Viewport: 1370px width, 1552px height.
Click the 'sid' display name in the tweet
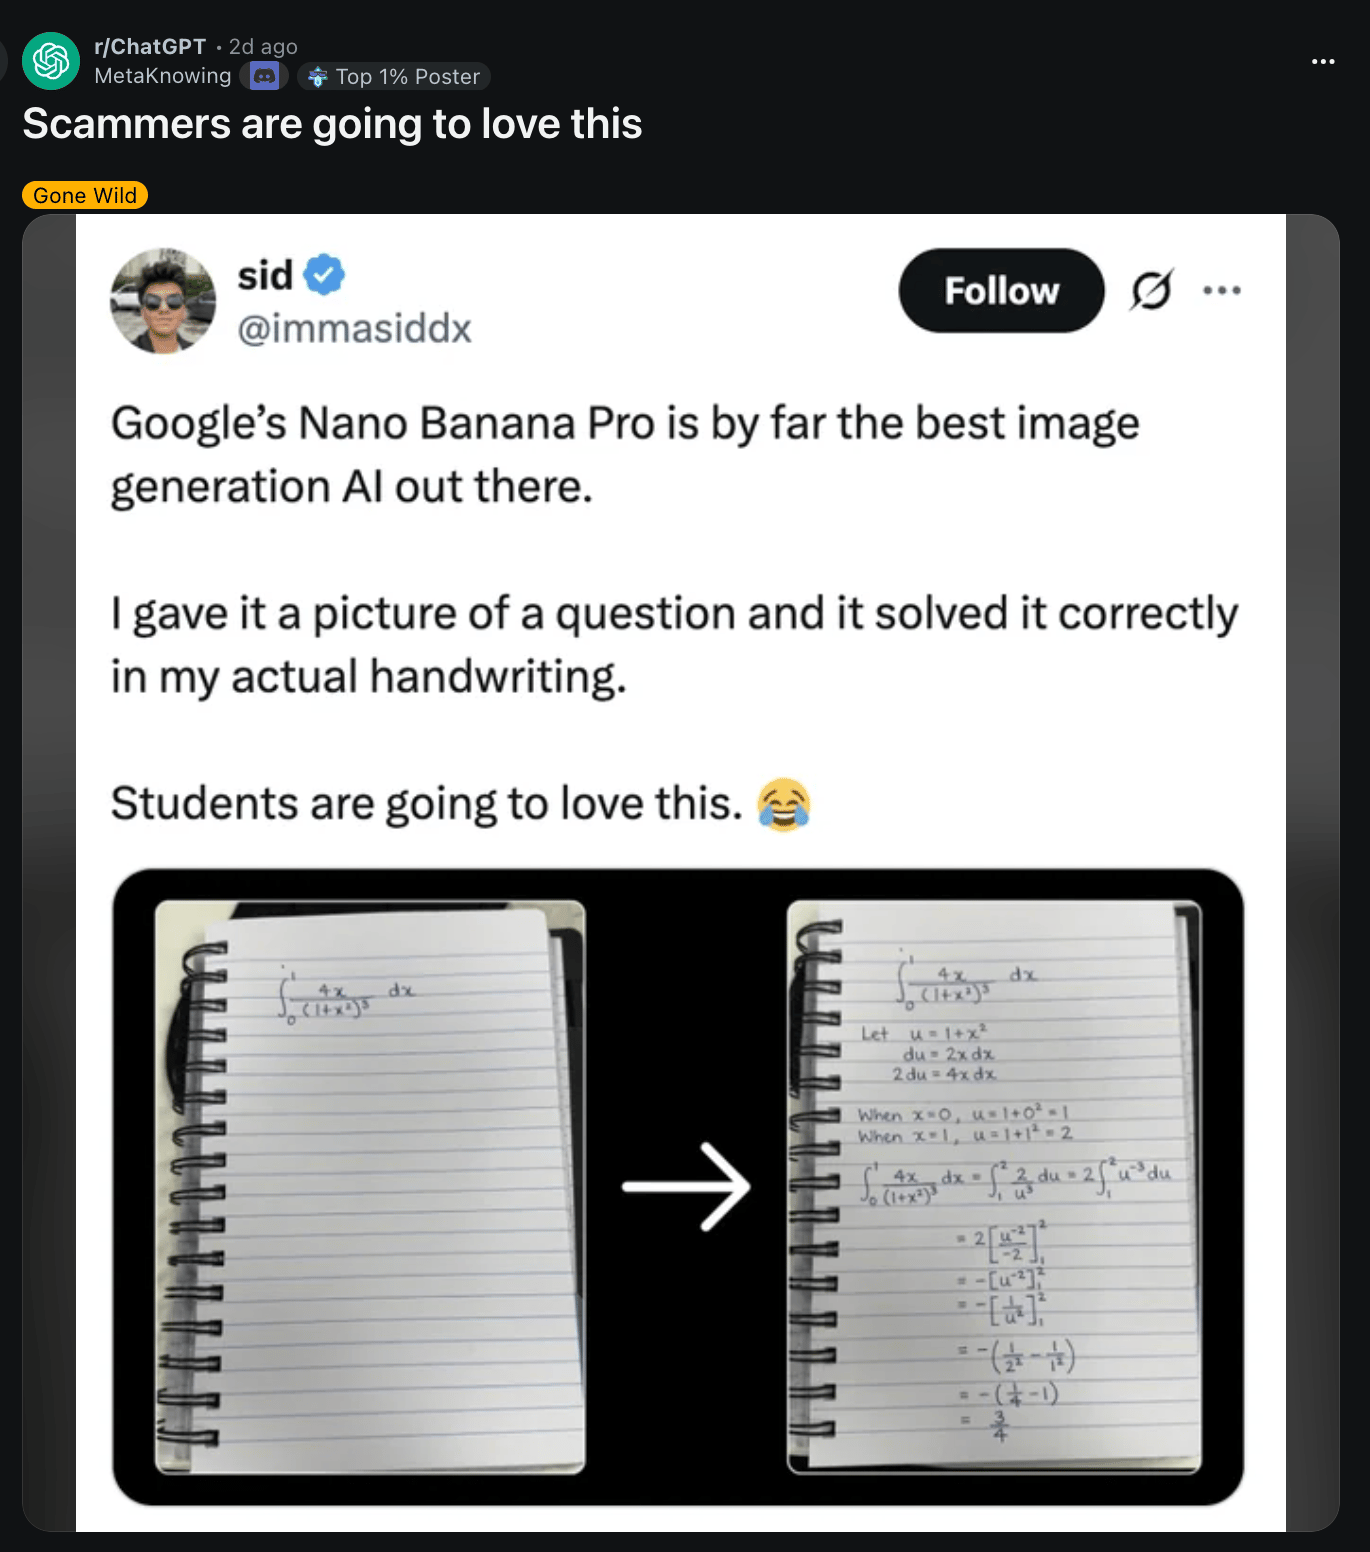265,275
